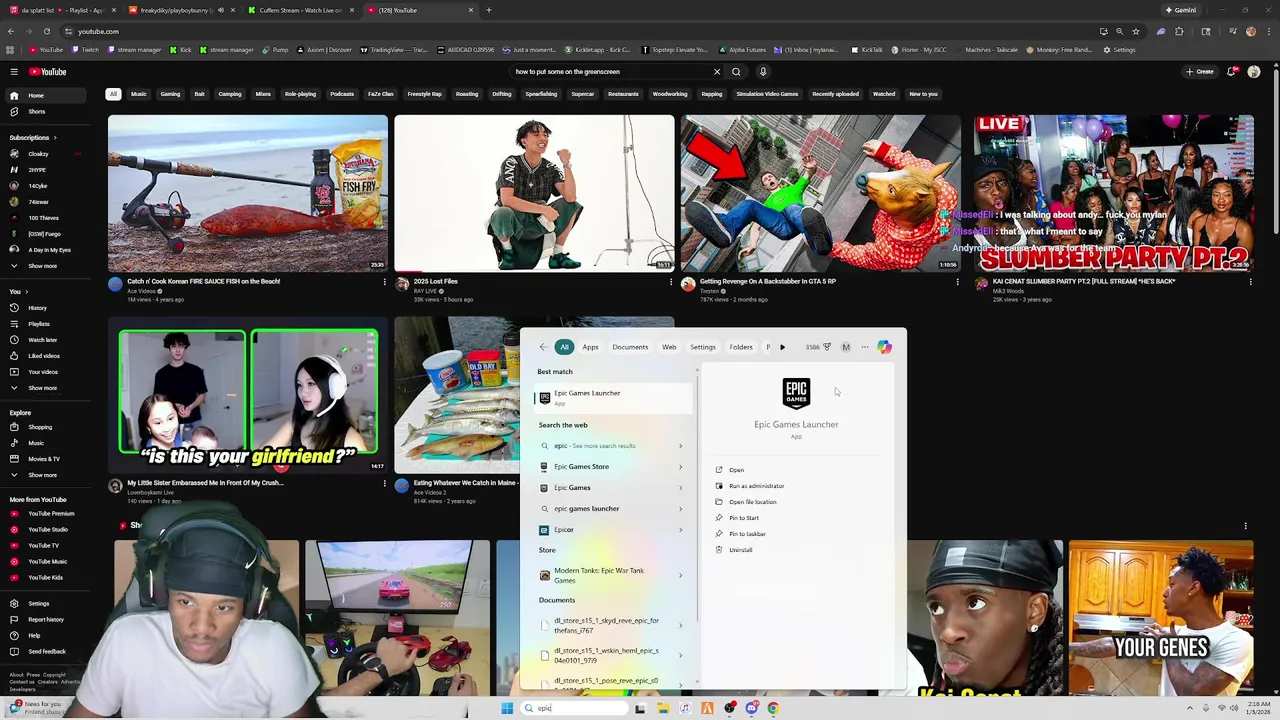Expand the You section Show more
This screenshot has height=720, width=1280.
click(x=48, y=388)
